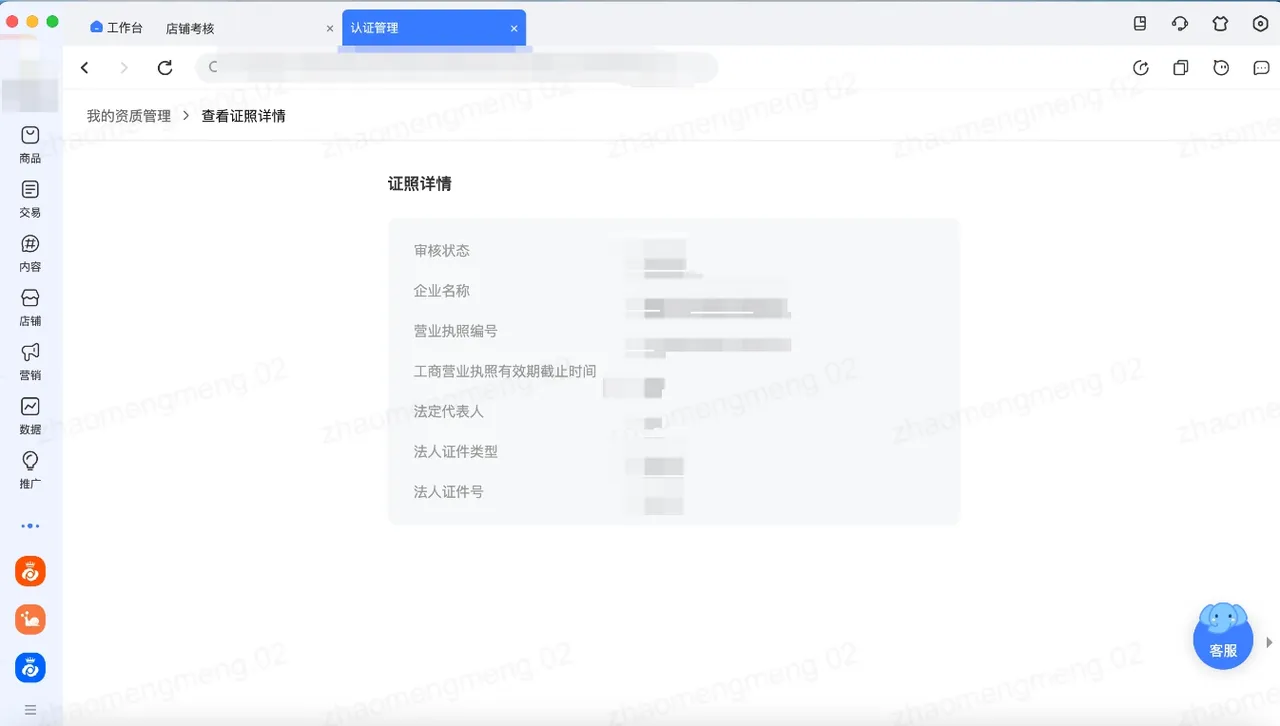This screenshot has height=726, width=1280.
Task: Open the 店铺 (Shop) section in sidebar
Action: click(x=30, y=306)
